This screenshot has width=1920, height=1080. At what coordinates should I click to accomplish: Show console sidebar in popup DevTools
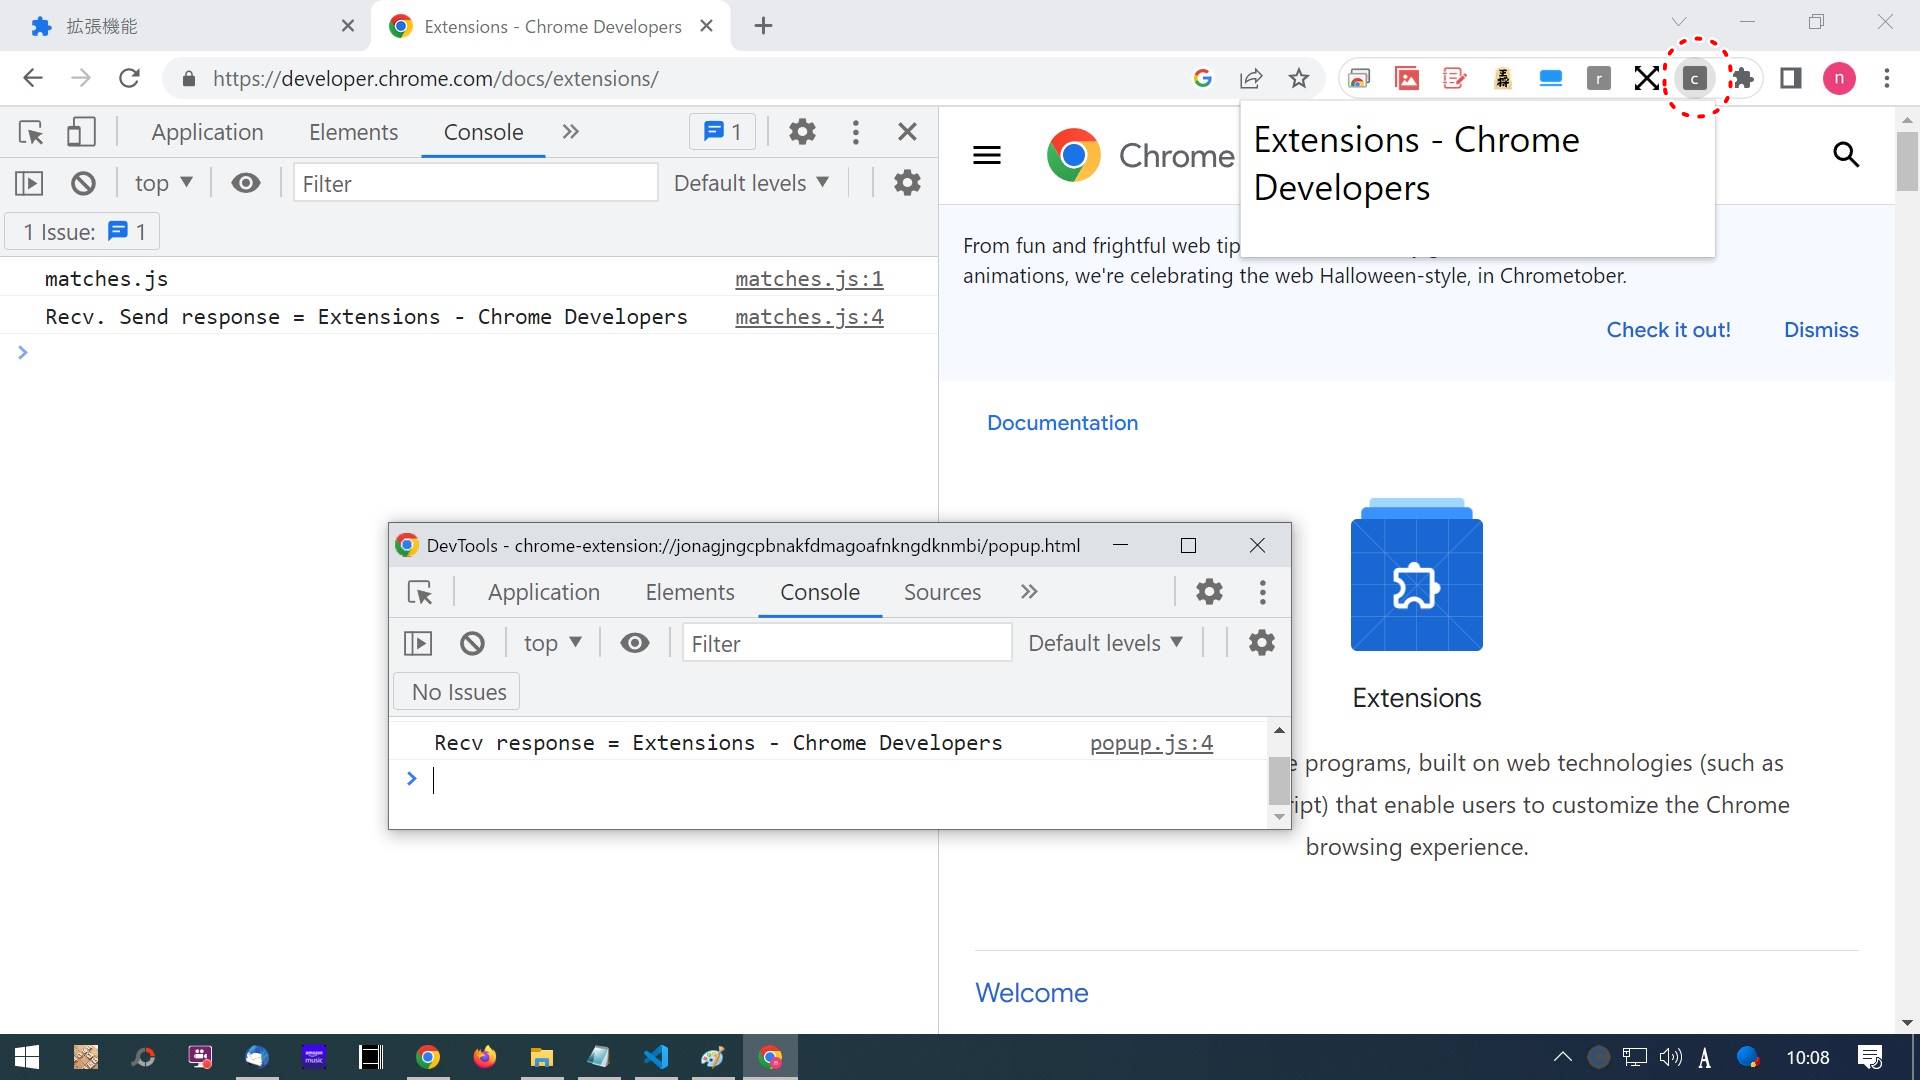pos(418,643)
